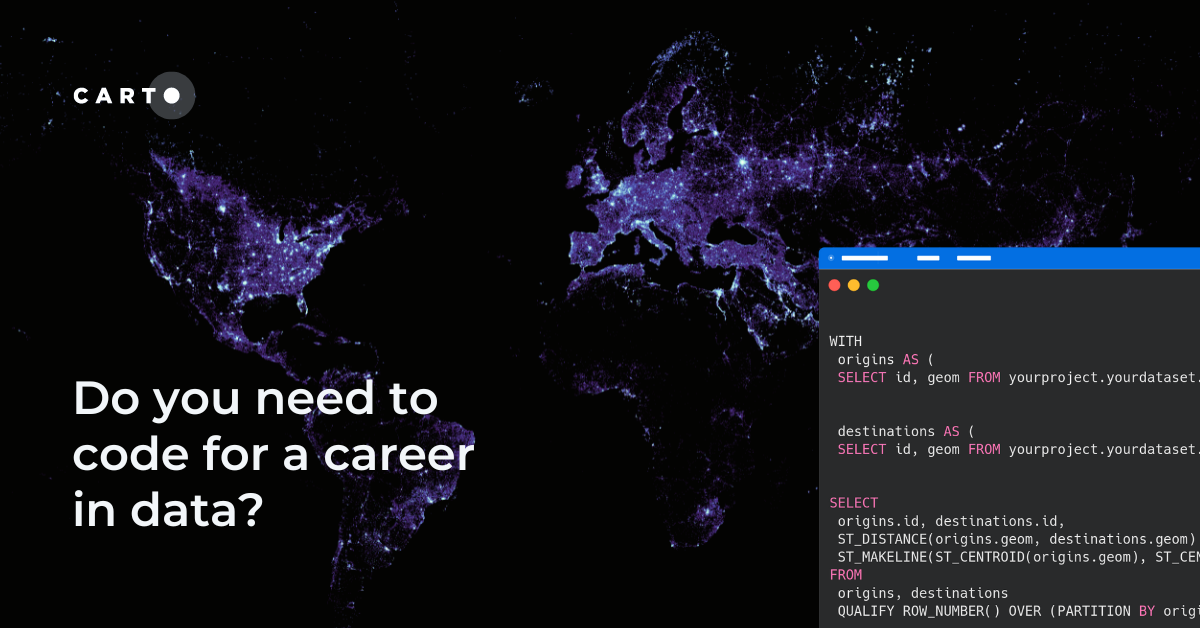Click the FROM keyword above origins, destinations

845,574
